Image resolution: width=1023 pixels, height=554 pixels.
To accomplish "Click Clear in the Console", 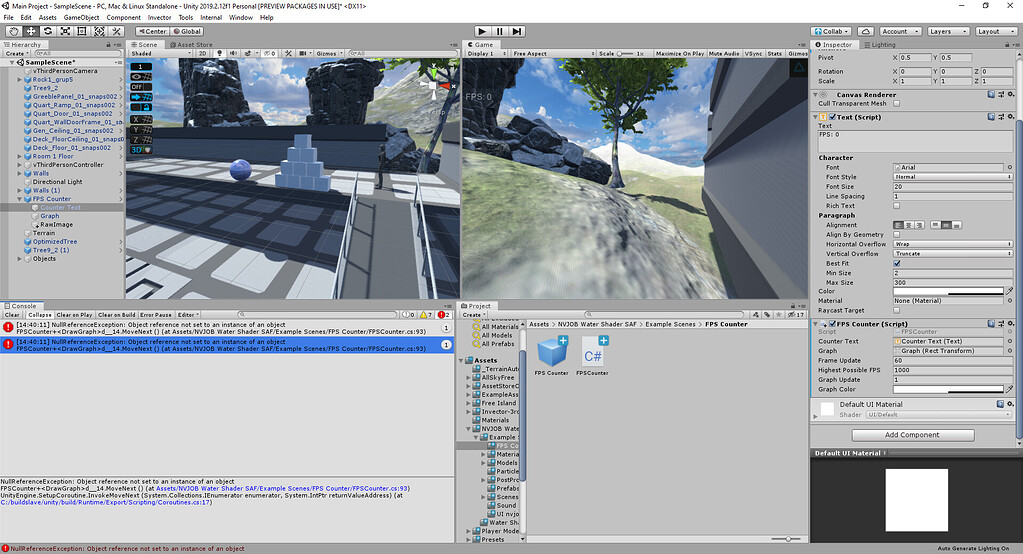I will click(12, 315).
